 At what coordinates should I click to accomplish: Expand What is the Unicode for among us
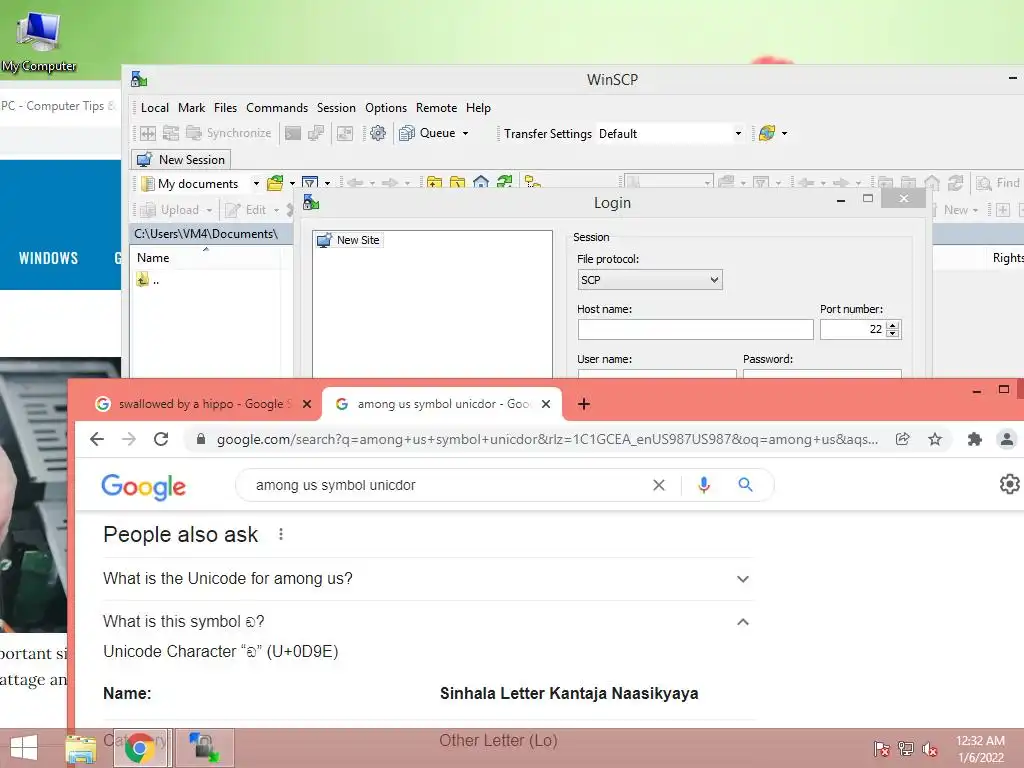428,579
